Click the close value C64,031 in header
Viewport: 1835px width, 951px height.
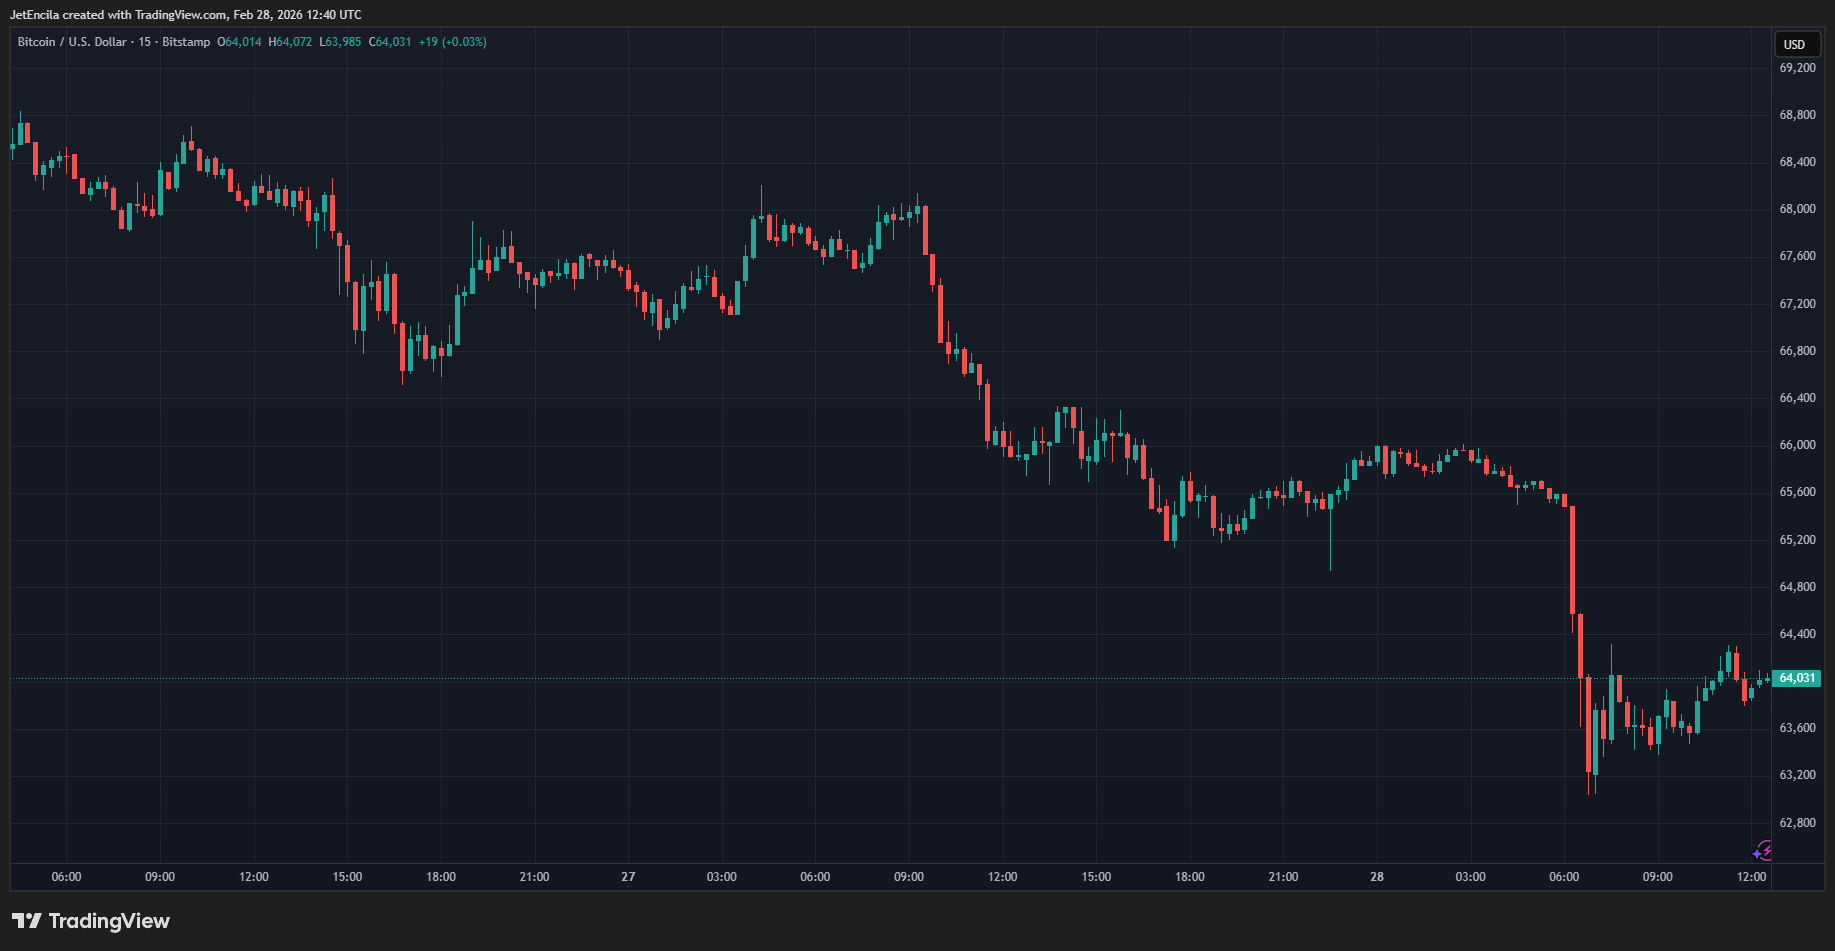[x=390, y=42]
